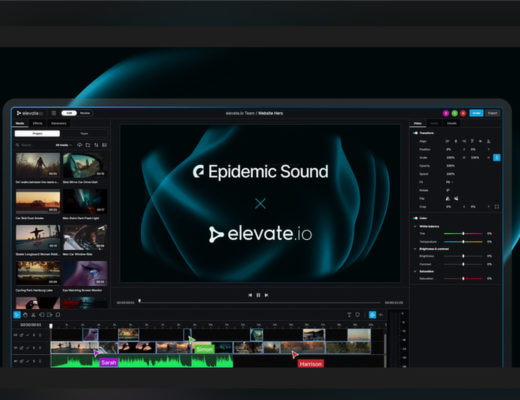Toggle the blue snapping button above the timeline
The image size is (520, 400).
(x=372, y=315)
